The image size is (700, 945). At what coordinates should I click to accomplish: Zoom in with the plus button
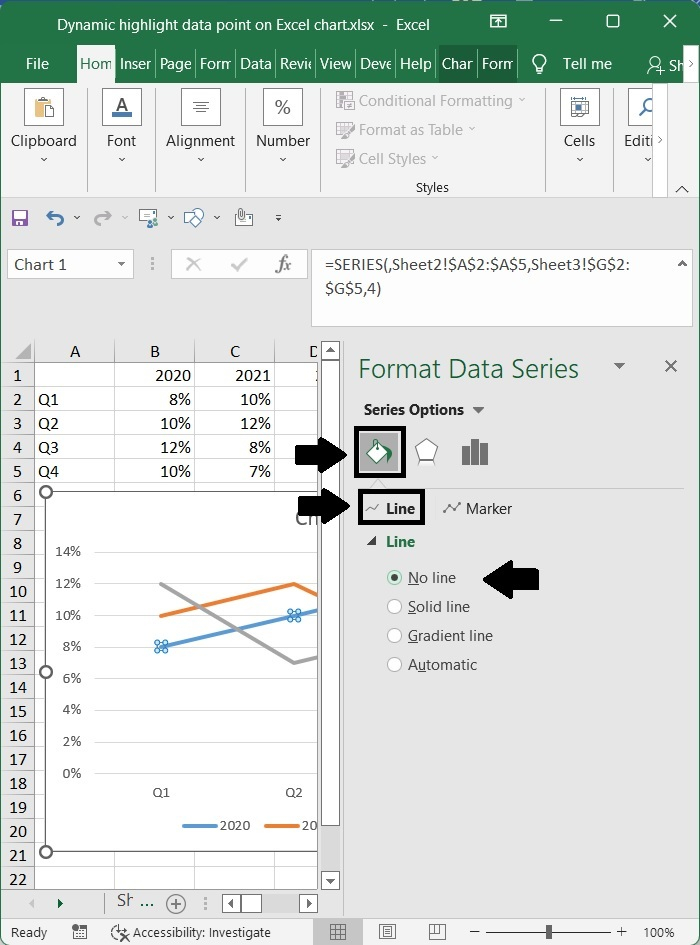point(622,932)
